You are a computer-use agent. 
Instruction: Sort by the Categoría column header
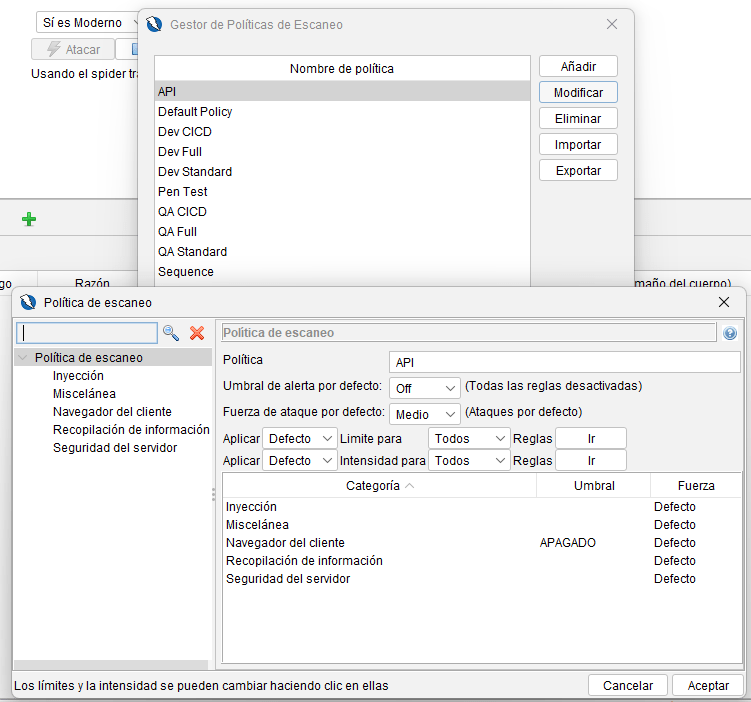(x=379, y=486)
